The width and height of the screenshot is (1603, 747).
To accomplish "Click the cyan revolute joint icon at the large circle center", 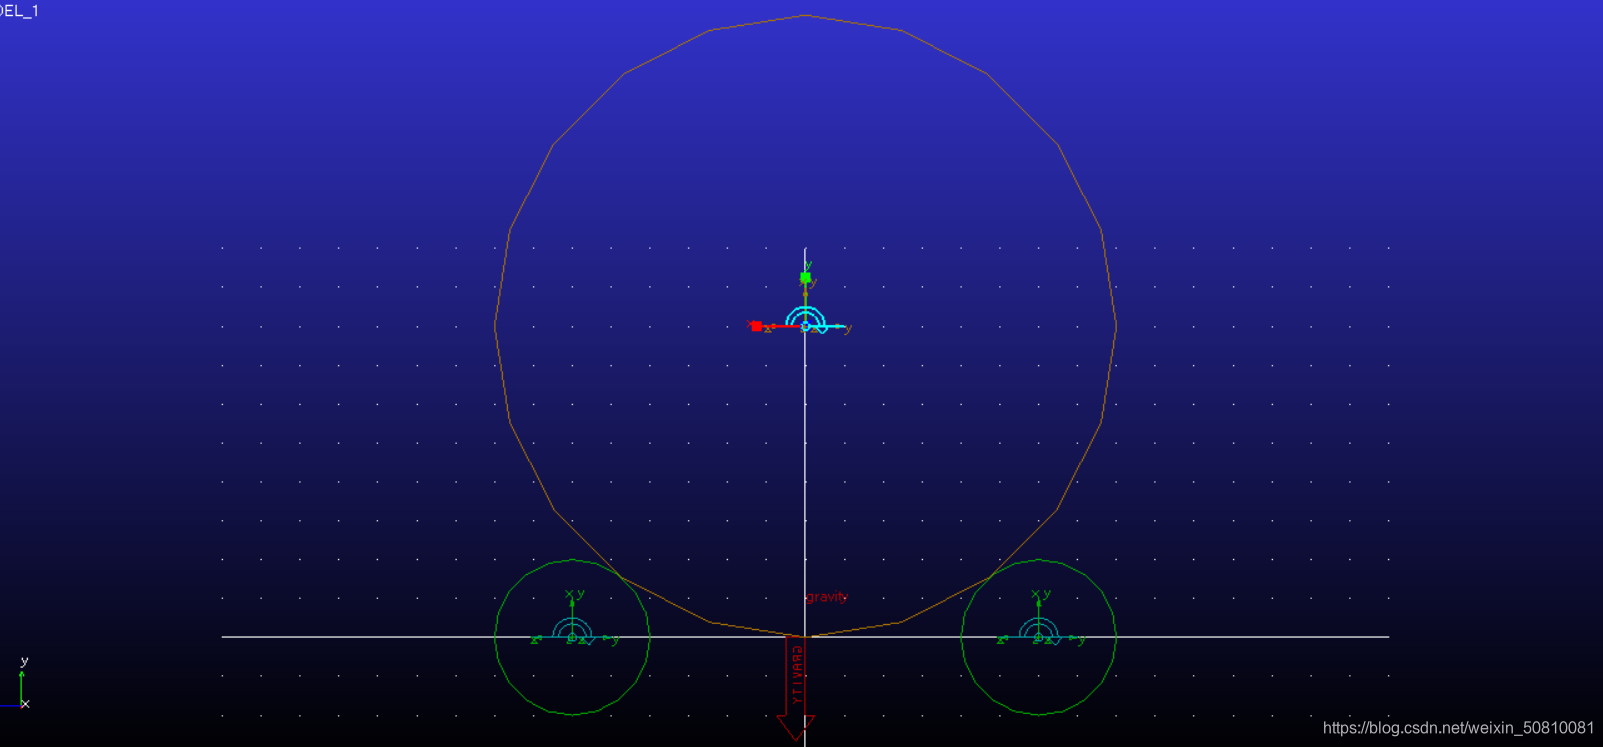I will (x=805, y=321).
